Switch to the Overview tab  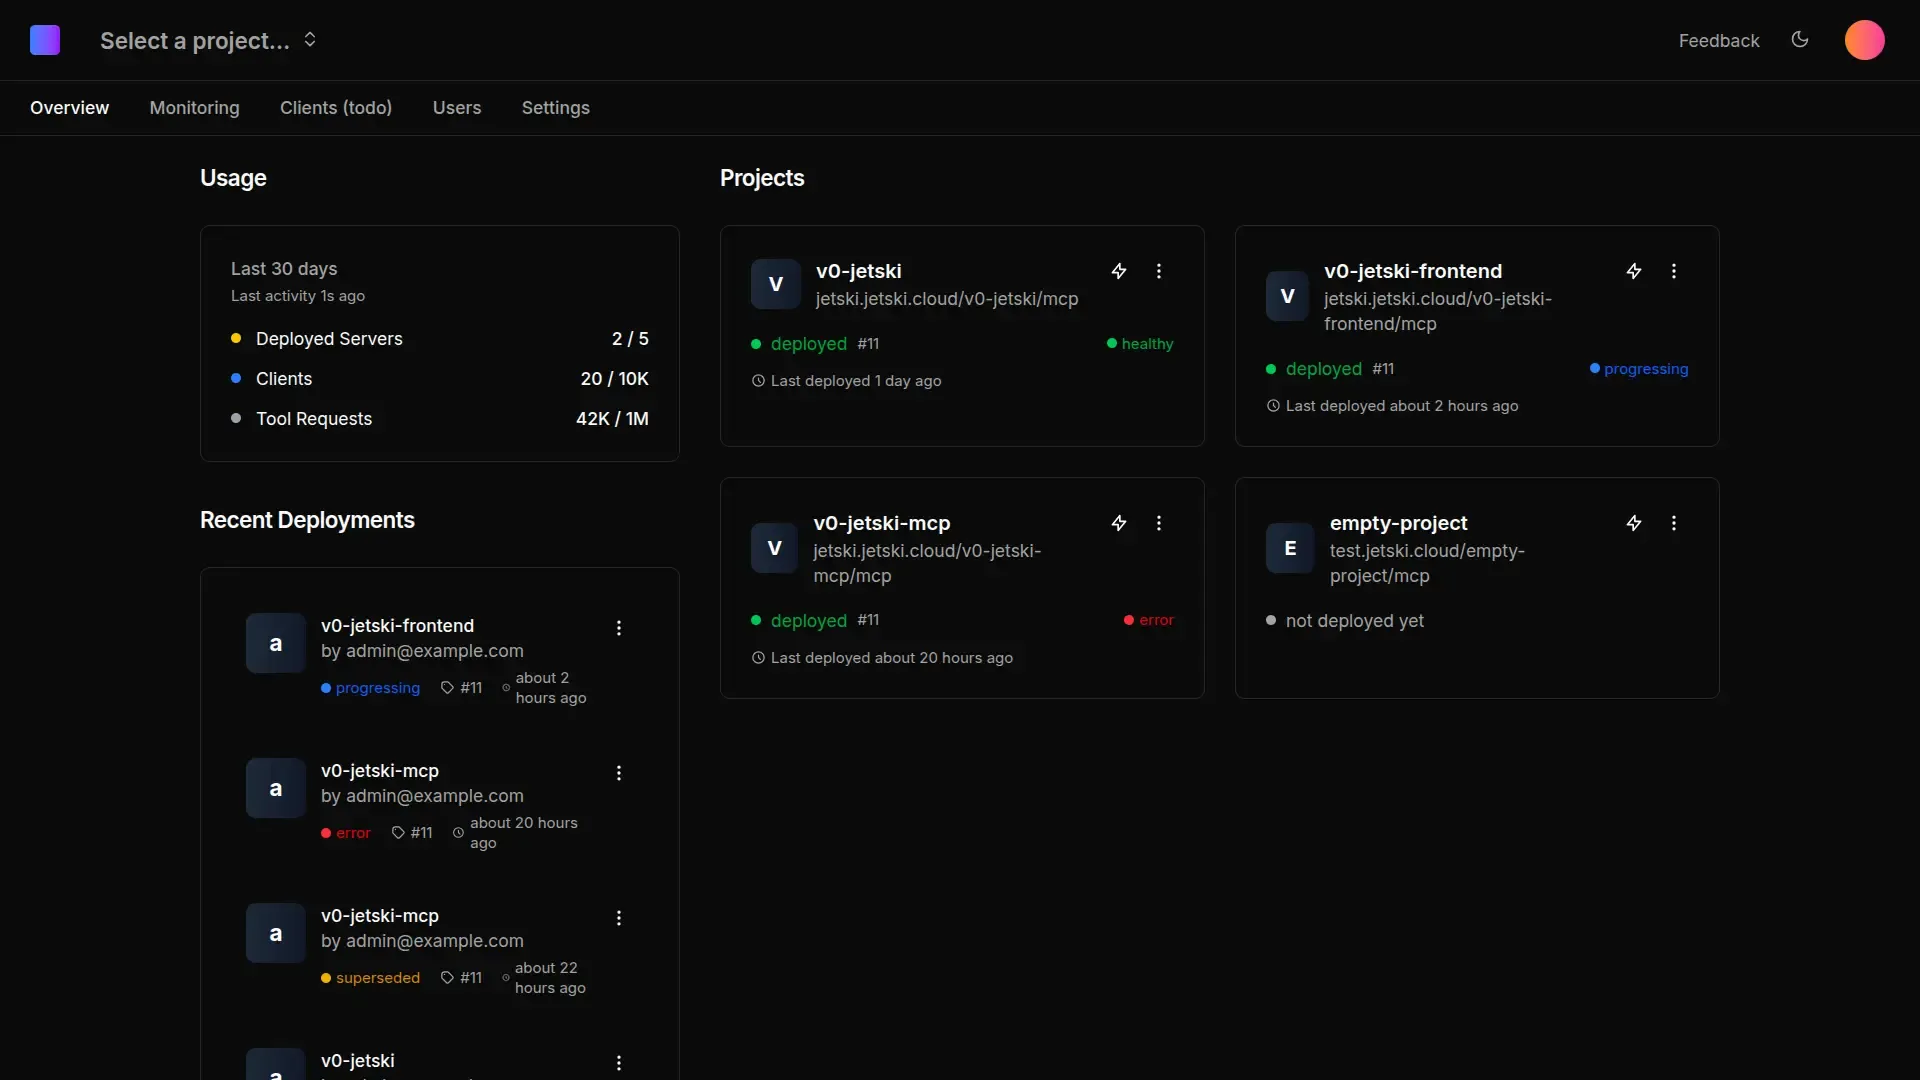tap(69, 108)
